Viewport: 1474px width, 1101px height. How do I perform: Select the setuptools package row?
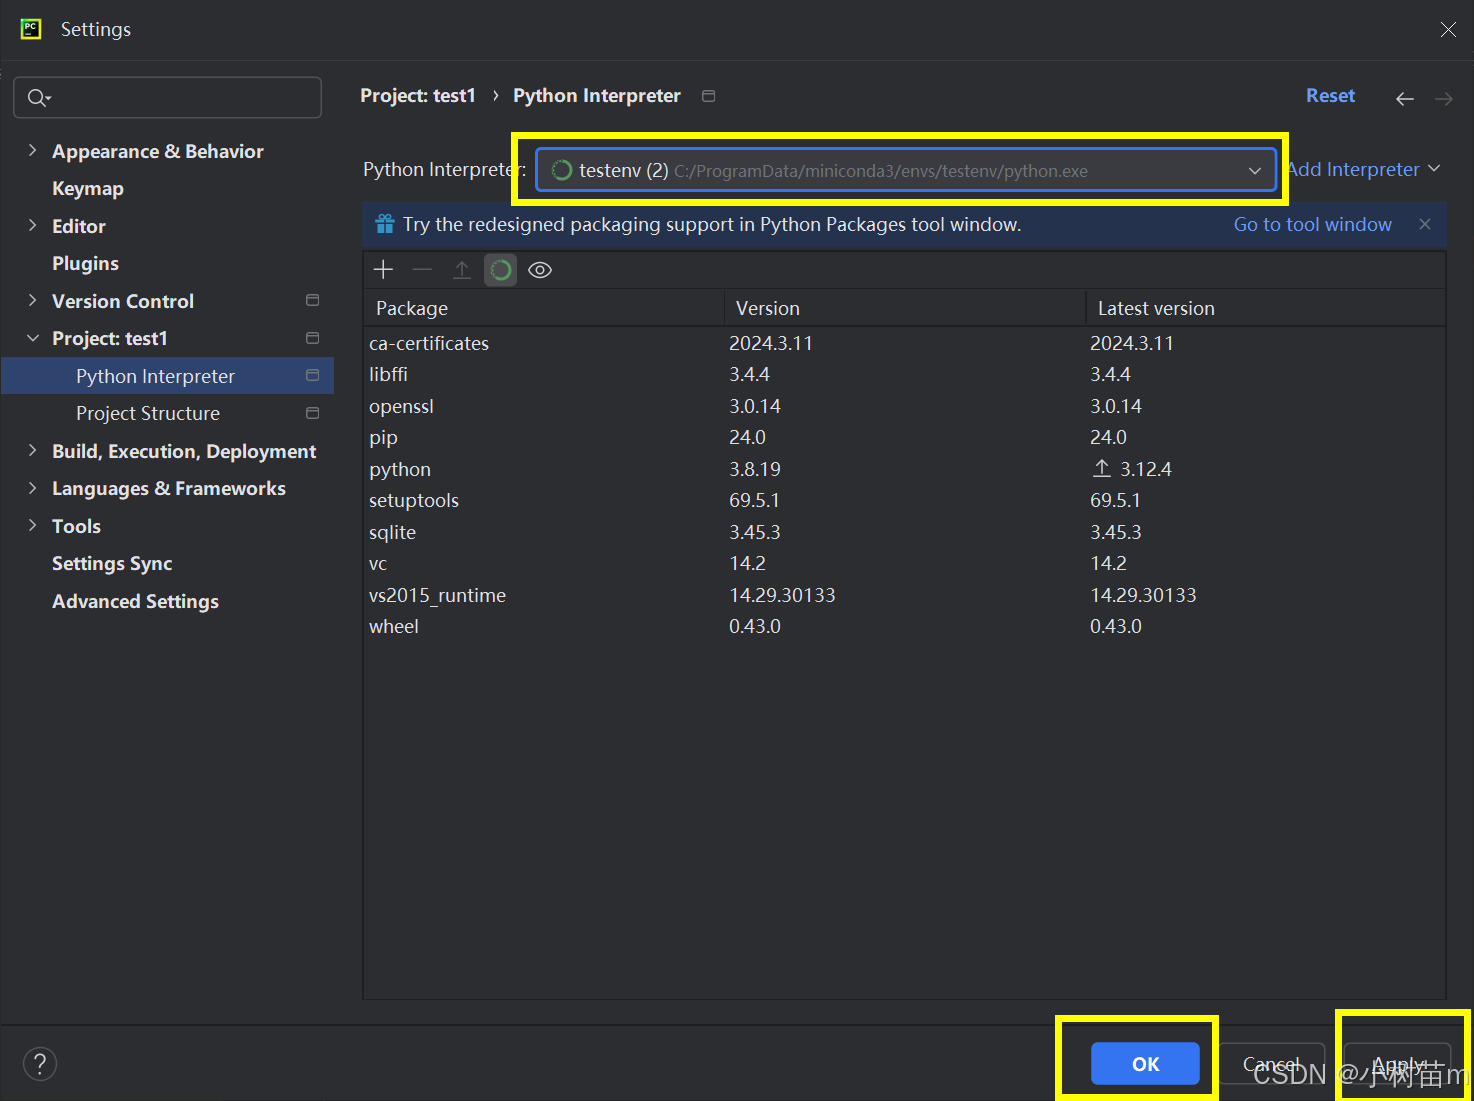tap(904, 500)
